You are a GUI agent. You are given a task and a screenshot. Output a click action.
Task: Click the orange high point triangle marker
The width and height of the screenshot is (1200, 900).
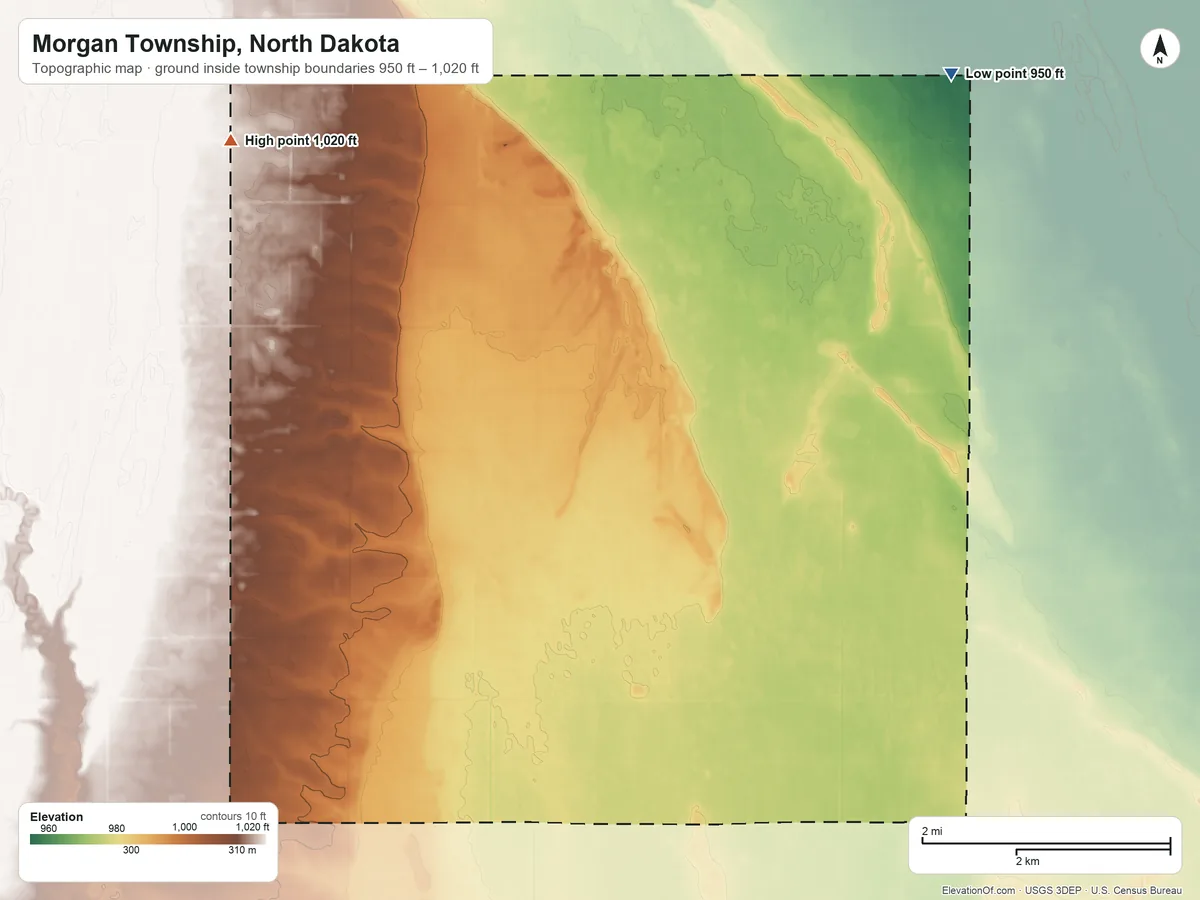[x=230, y=141]
